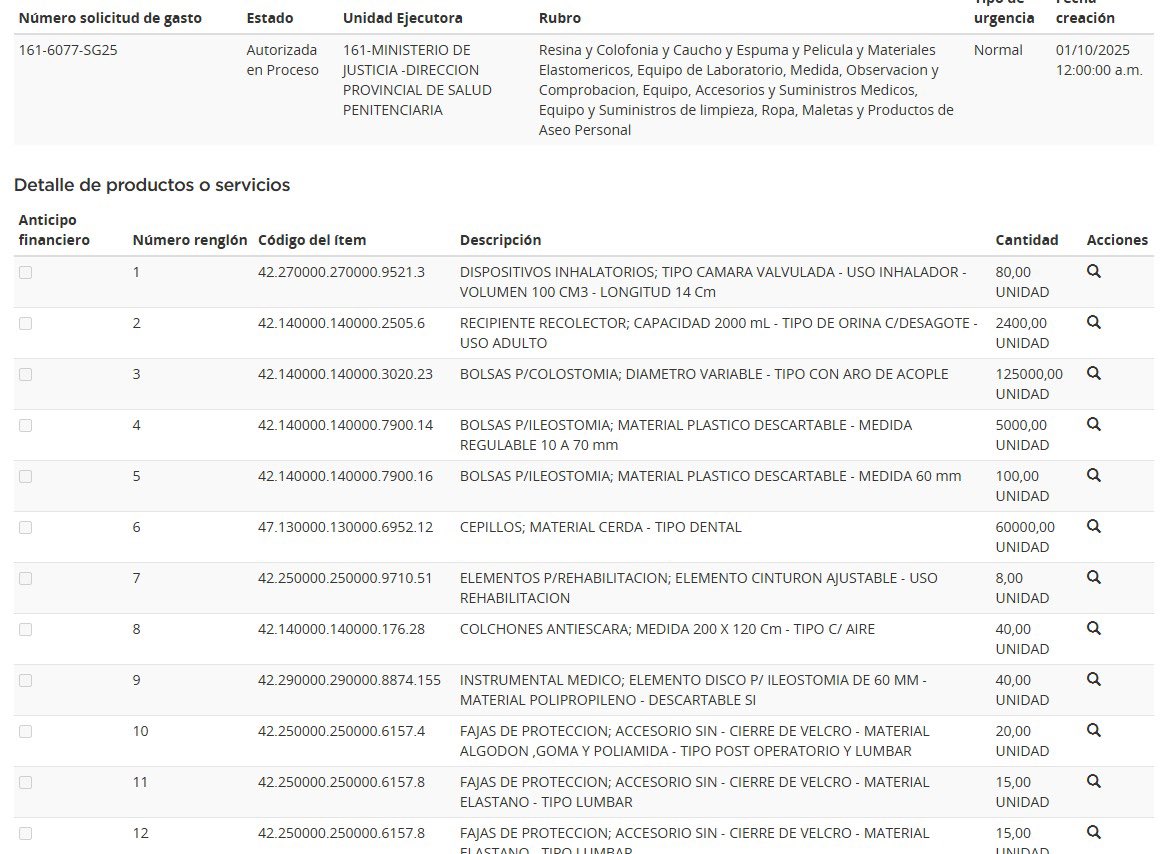Click Rubro column header
Viewport: 1167px width, 854px height.
(560, 18)
